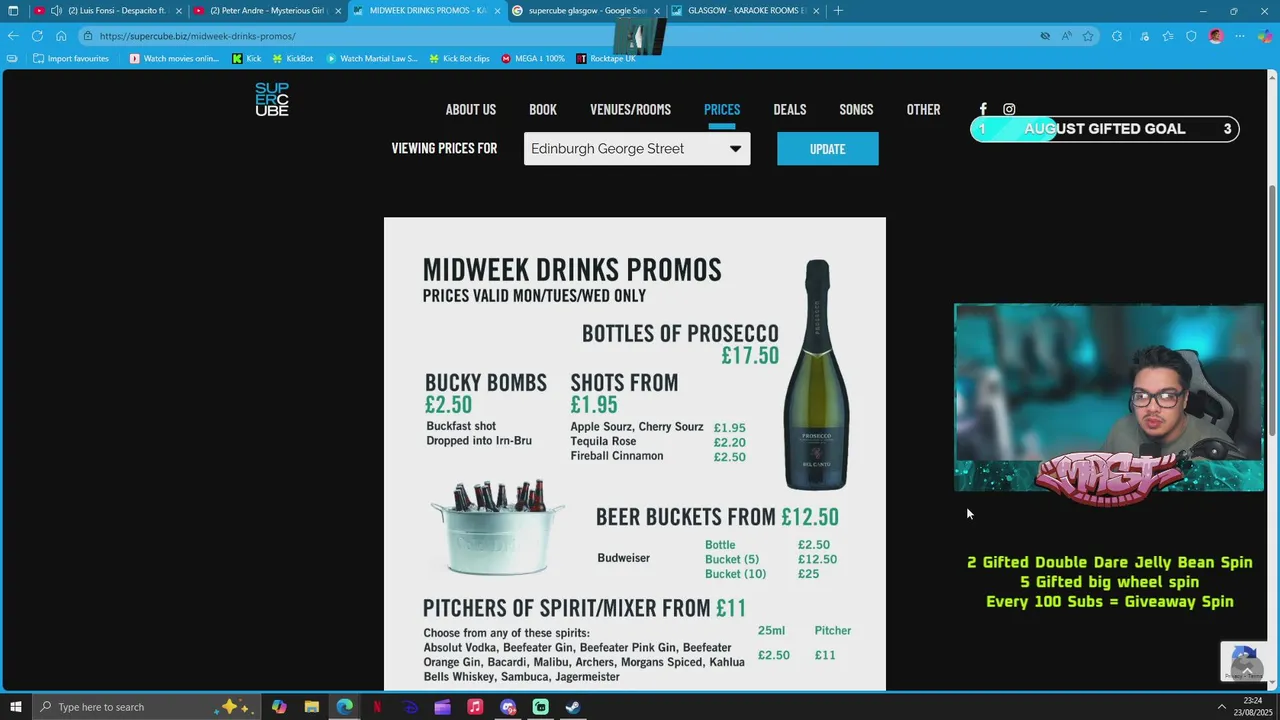The width and height of the screenshot is (1280, 720).
Task: Open the Kick bookmark
Action: point(246,59)
